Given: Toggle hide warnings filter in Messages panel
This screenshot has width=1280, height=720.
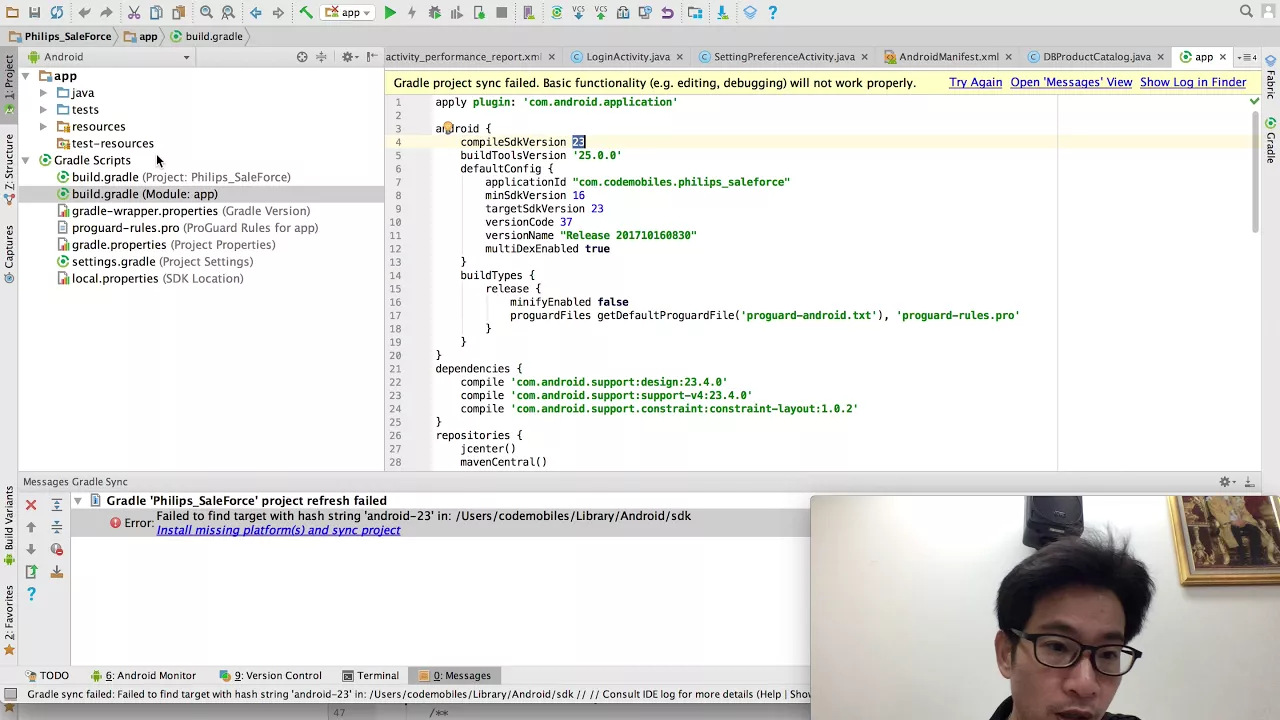Looking at the screenshot, I should 56,549.
